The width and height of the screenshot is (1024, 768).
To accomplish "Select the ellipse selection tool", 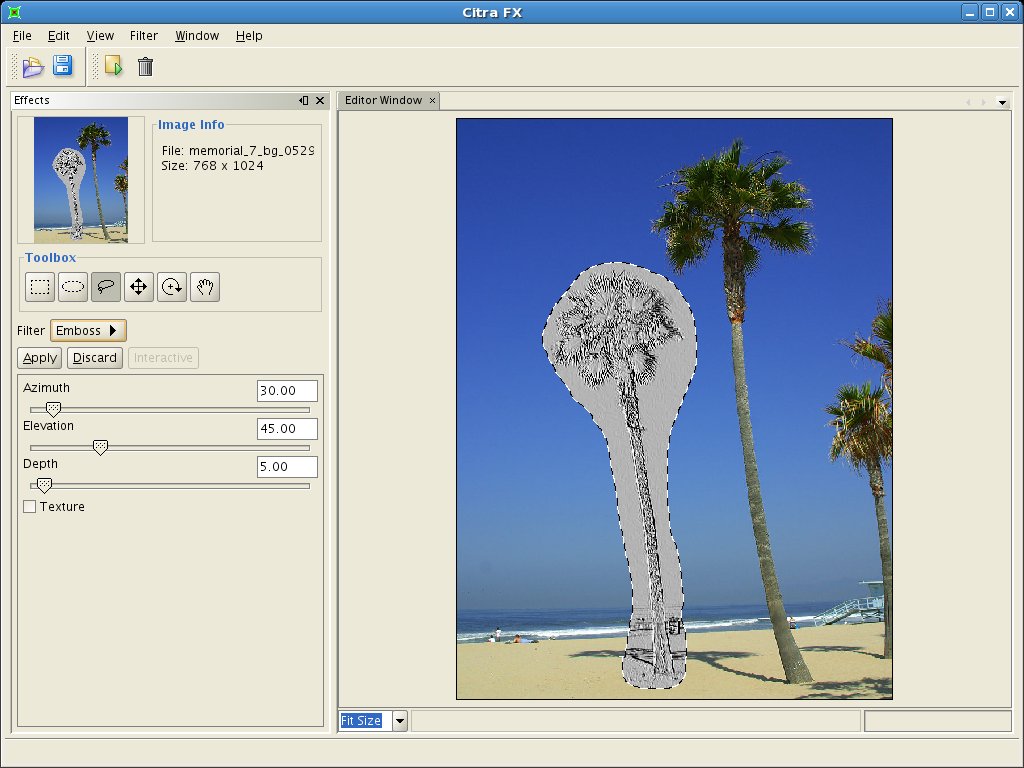I will (x=73, y=287).
